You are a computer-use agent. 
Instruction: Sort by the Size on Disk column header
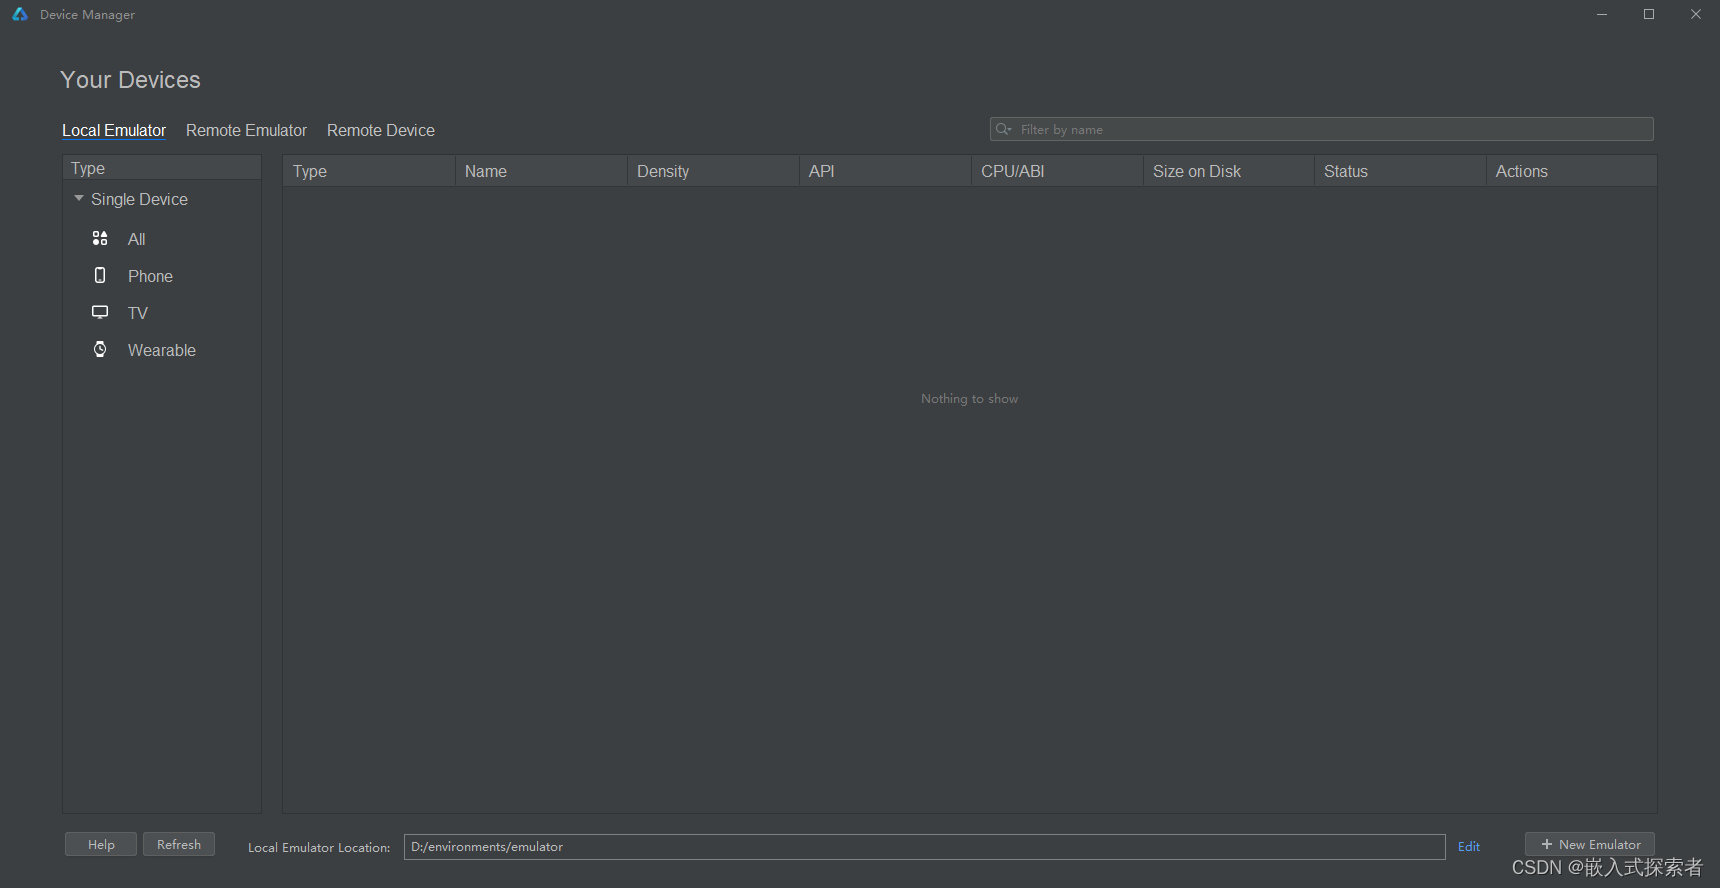[x=1229, y=171]
